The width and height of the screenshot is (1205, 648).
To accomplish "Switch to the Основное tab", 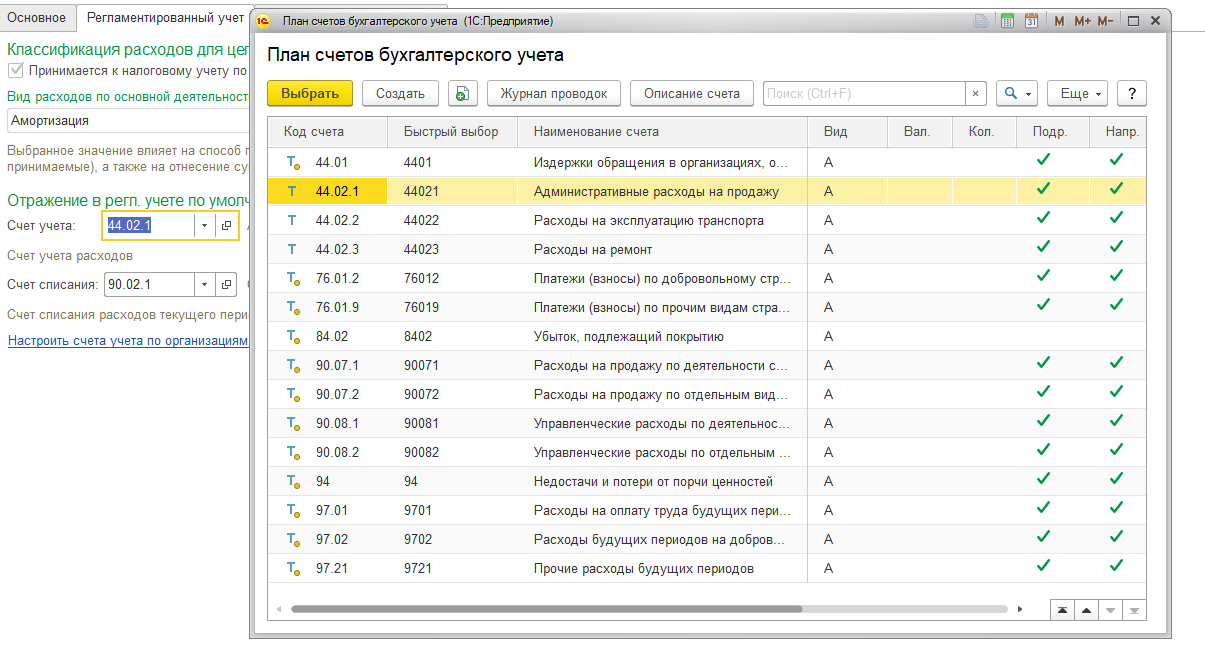I will (37, 18).
